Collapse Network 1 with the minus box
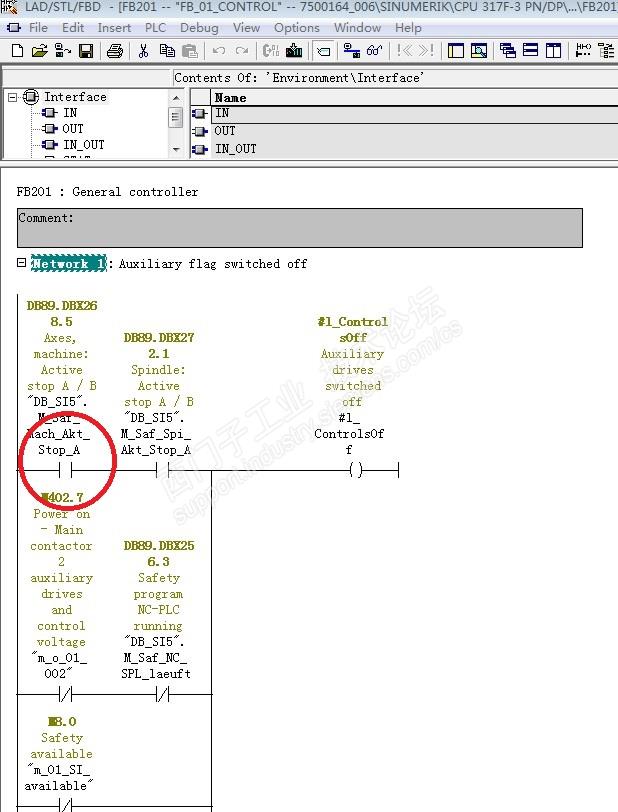This screenshot has width=618, height=812. click(x=21, y=263)
